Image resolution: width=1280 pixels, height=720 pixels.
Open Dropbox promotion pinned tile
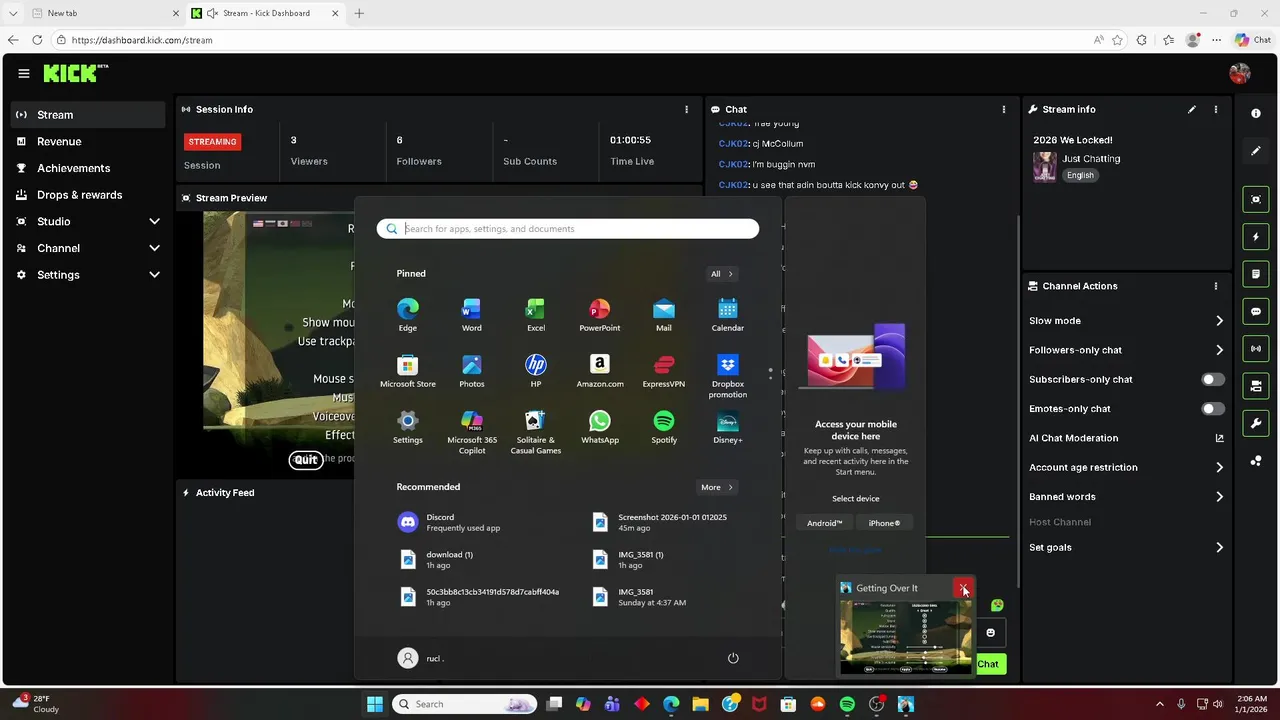pyautogui.click(x=728, y=375)
